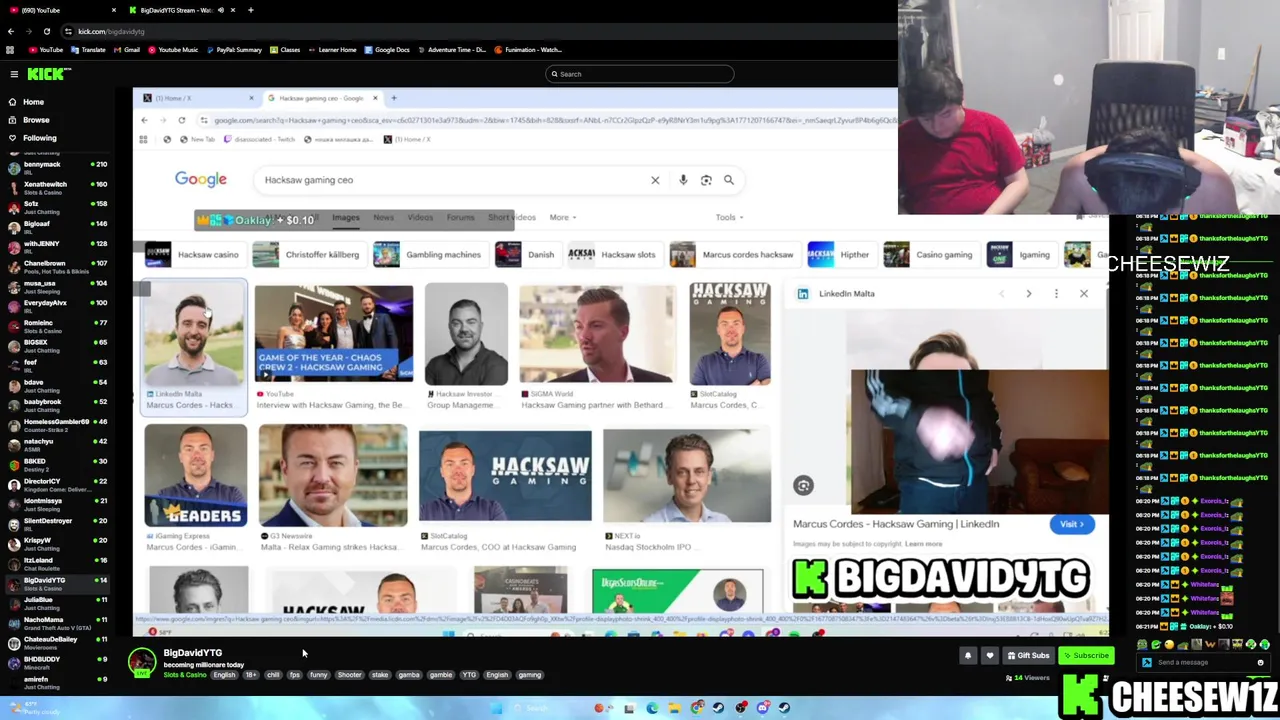The width and height of the screenshot is (1280, 720).
Task: Select the Xenathewitch channel in sidebar
Action: 55,186
